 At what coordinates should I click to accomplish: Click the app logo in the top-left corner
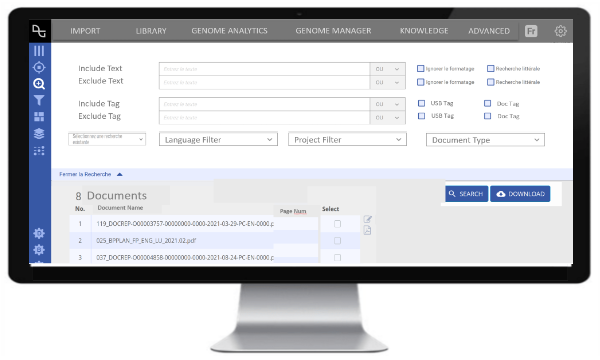[39, 31]
